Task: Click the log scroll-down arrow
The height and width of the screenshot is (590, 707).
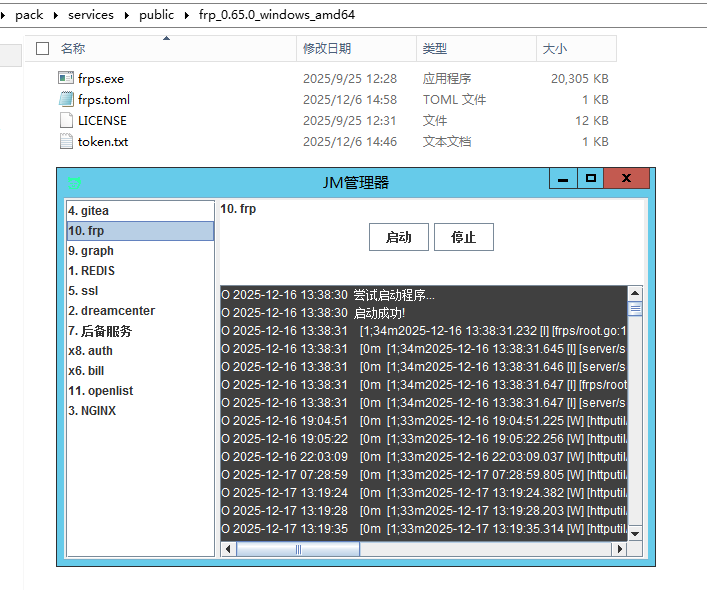Action: (x=634, y=533)
